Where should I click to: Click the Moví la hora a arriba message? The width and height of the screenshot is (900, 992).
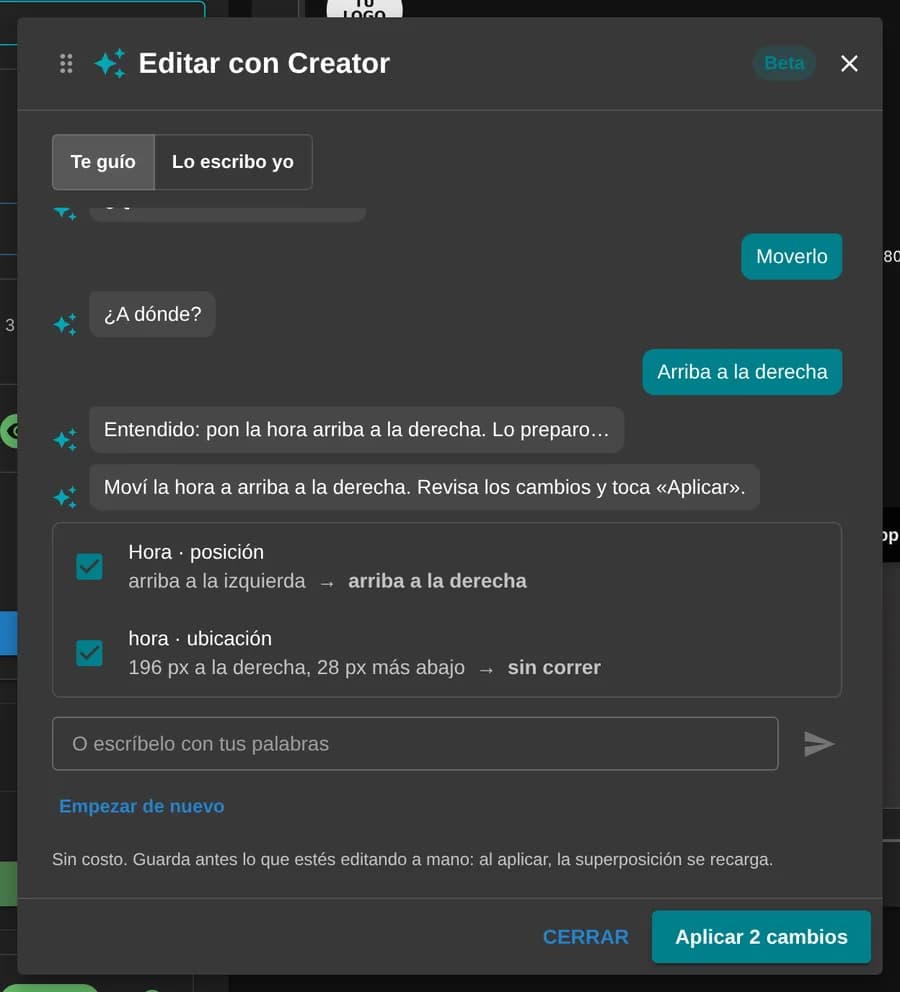tap(424, 487)
